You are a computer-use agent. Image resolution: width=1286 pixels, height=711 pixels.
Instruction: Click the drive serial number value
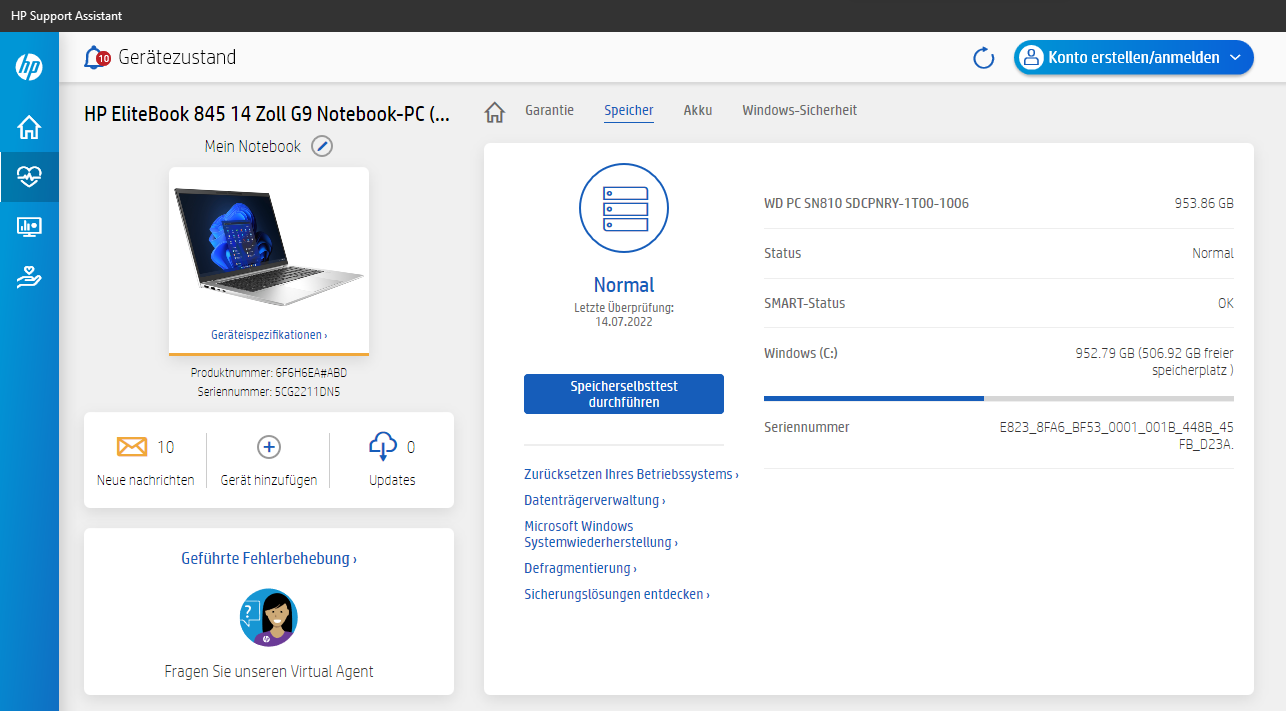(1117, 436)
